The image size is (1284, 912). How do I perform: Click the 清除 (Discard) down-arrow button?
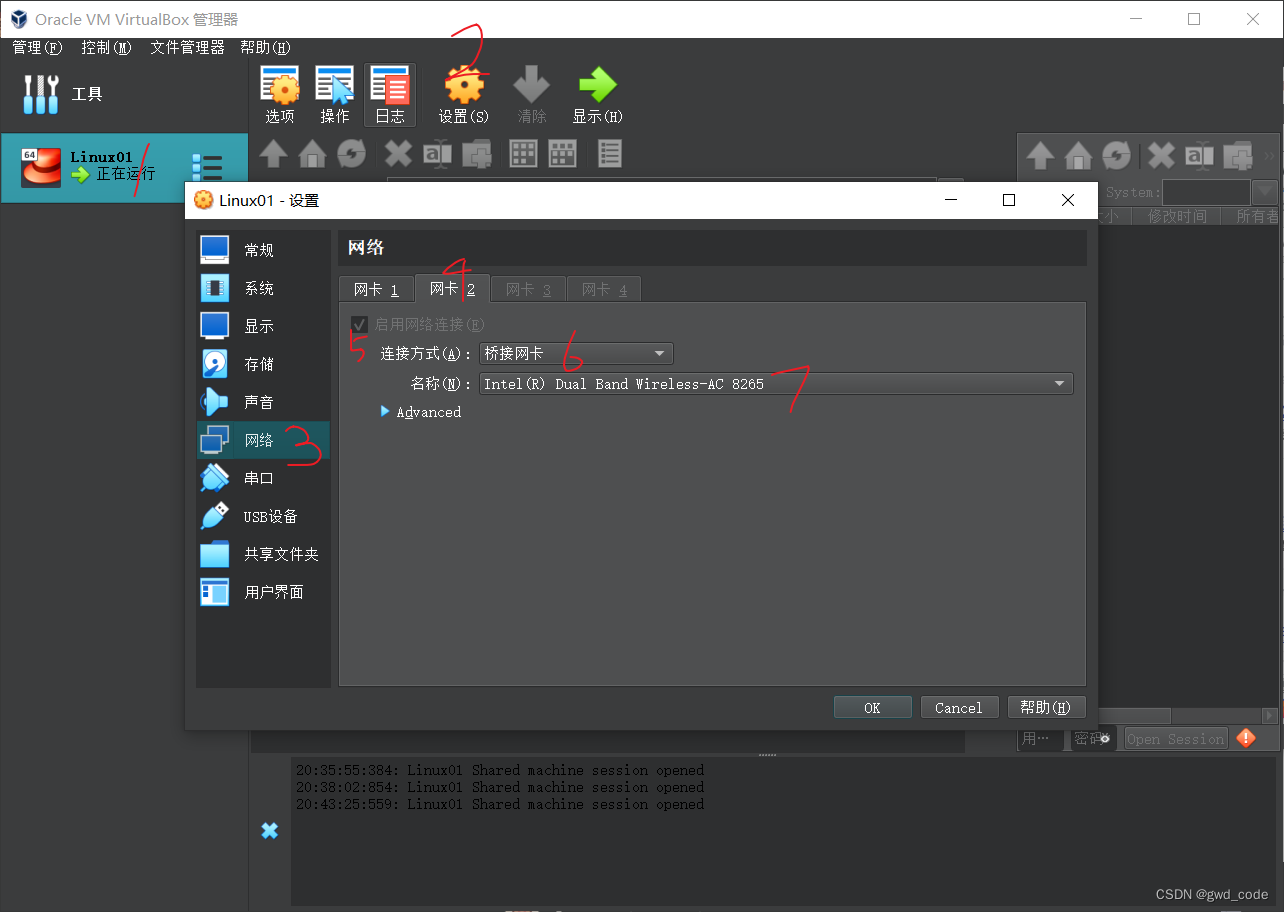532,95
